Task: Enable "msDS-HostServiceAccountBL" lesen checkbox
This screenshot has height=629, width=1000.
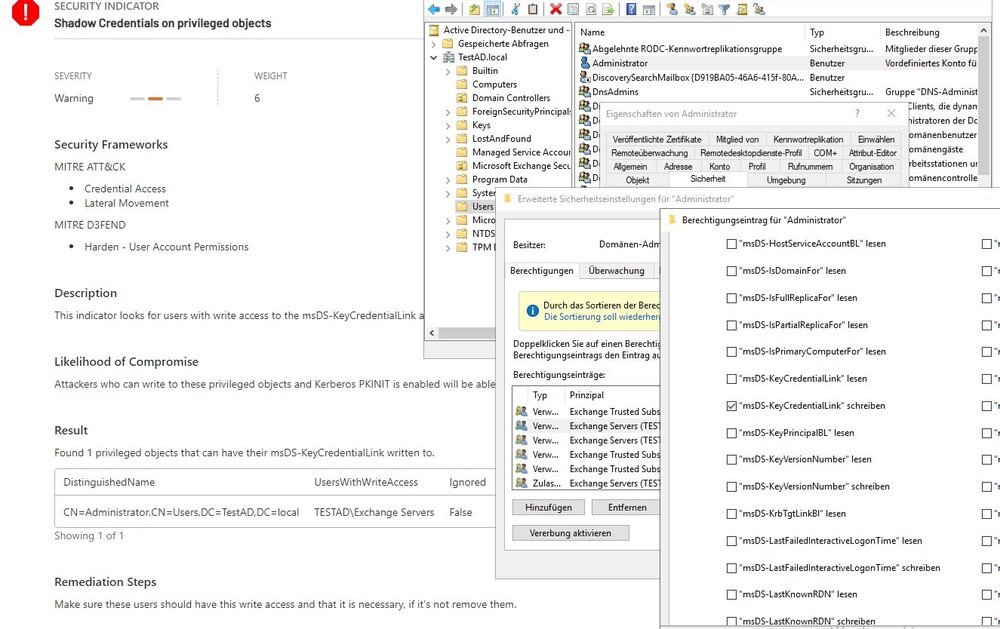Action: click(731, 244)
